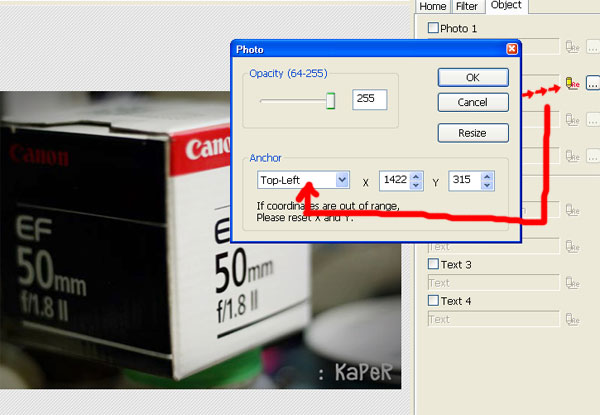Click into the opacity value field showing 255
Screen dimensions: 600x415
click(369, 99)
